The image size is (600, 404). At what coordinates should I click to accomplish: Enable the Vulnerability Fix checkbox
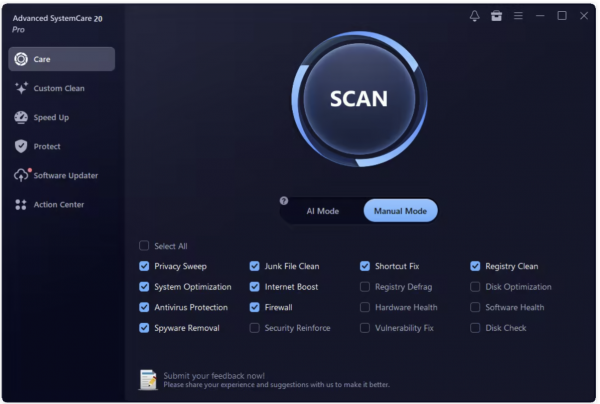coord(365,328)
